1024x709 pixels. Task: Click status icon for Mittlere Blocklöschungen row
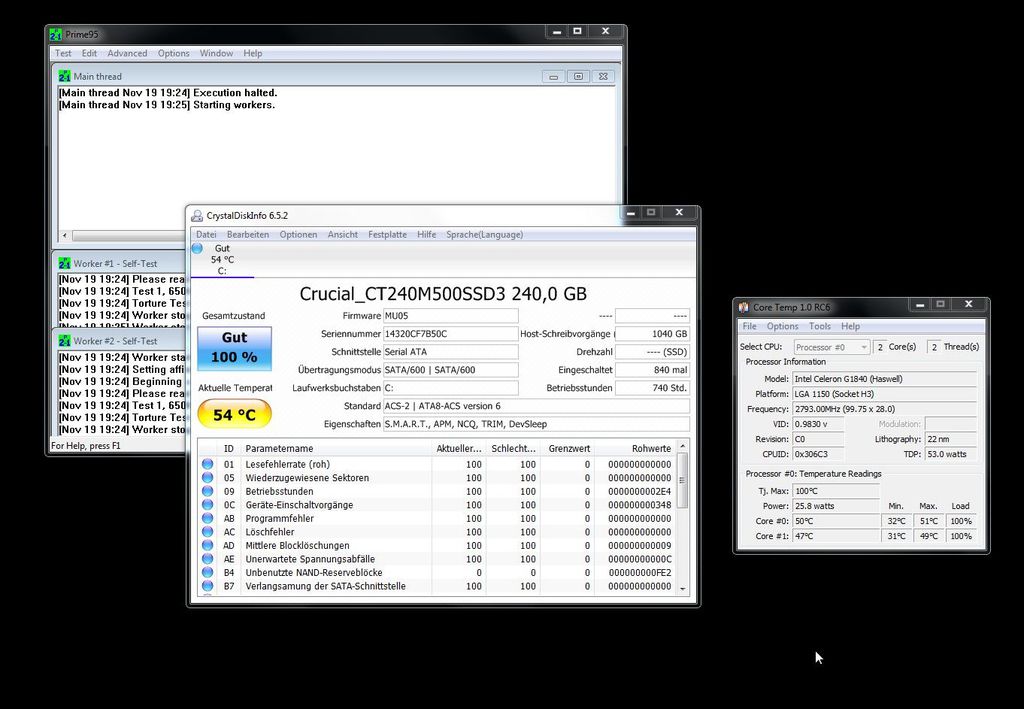point(208,545)
